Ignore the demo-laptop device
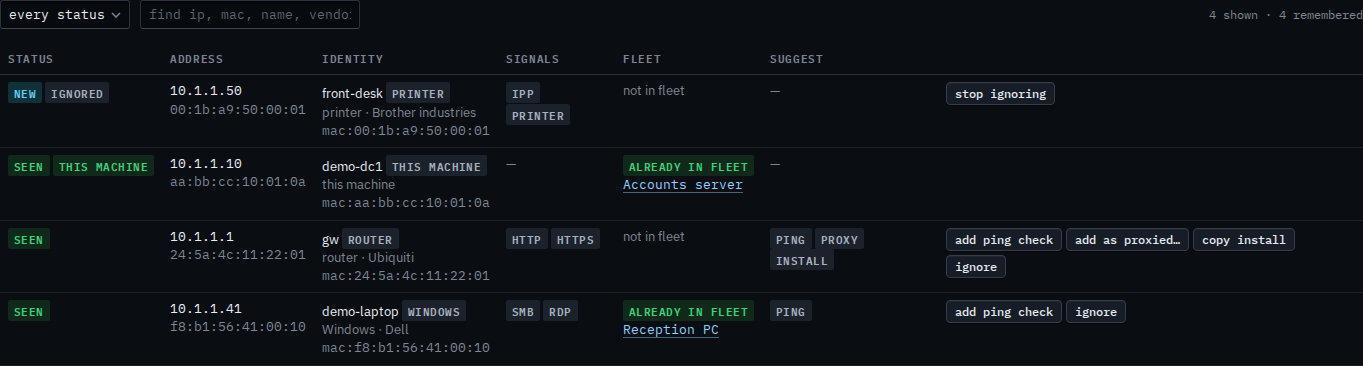This screenshot has height=366, width=1363. coord(1096,312)
